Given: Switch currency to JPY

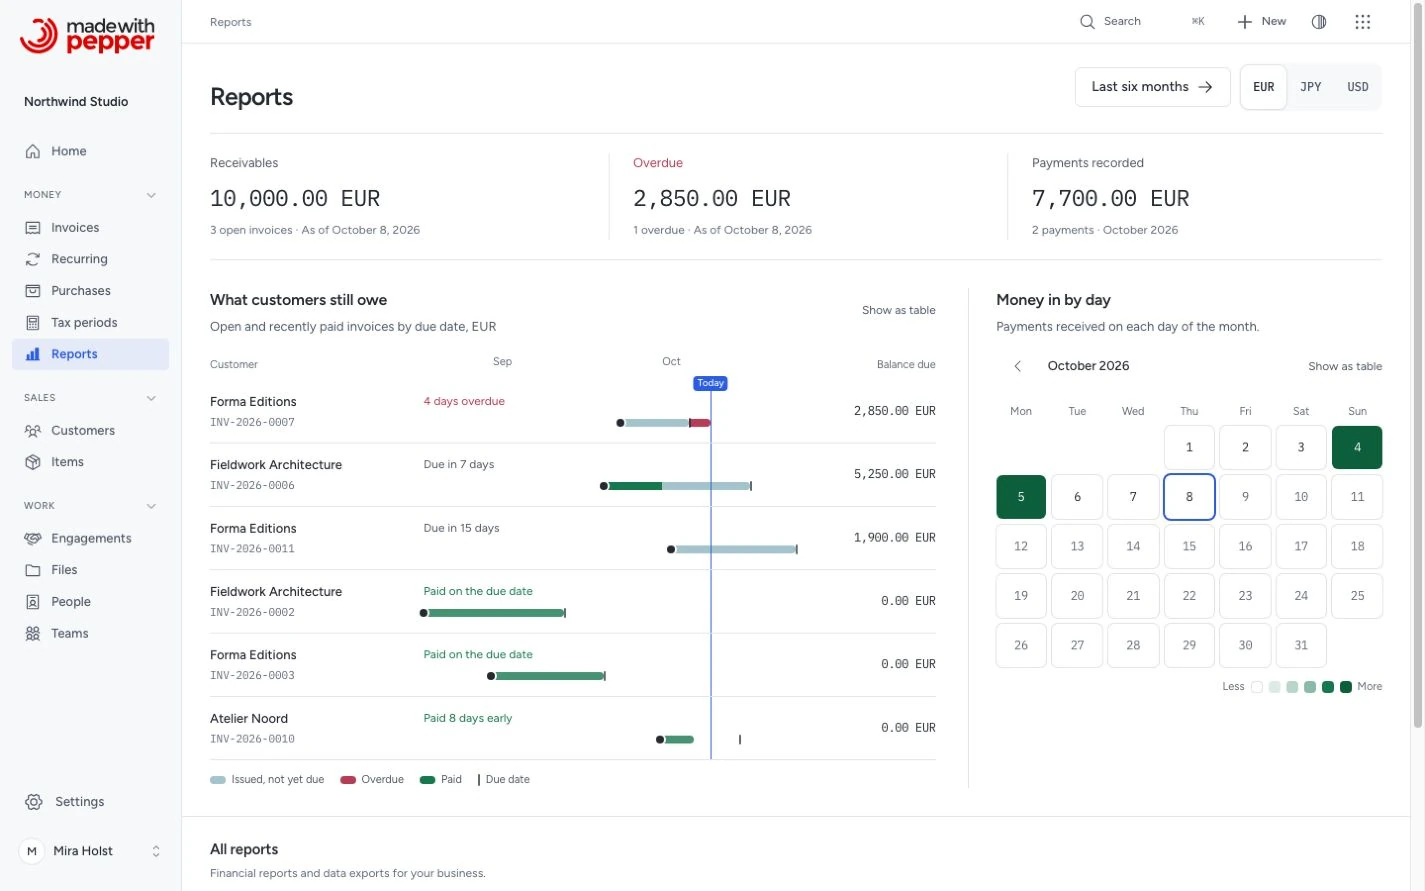Looking at the screenshot, I should 1311,87.
